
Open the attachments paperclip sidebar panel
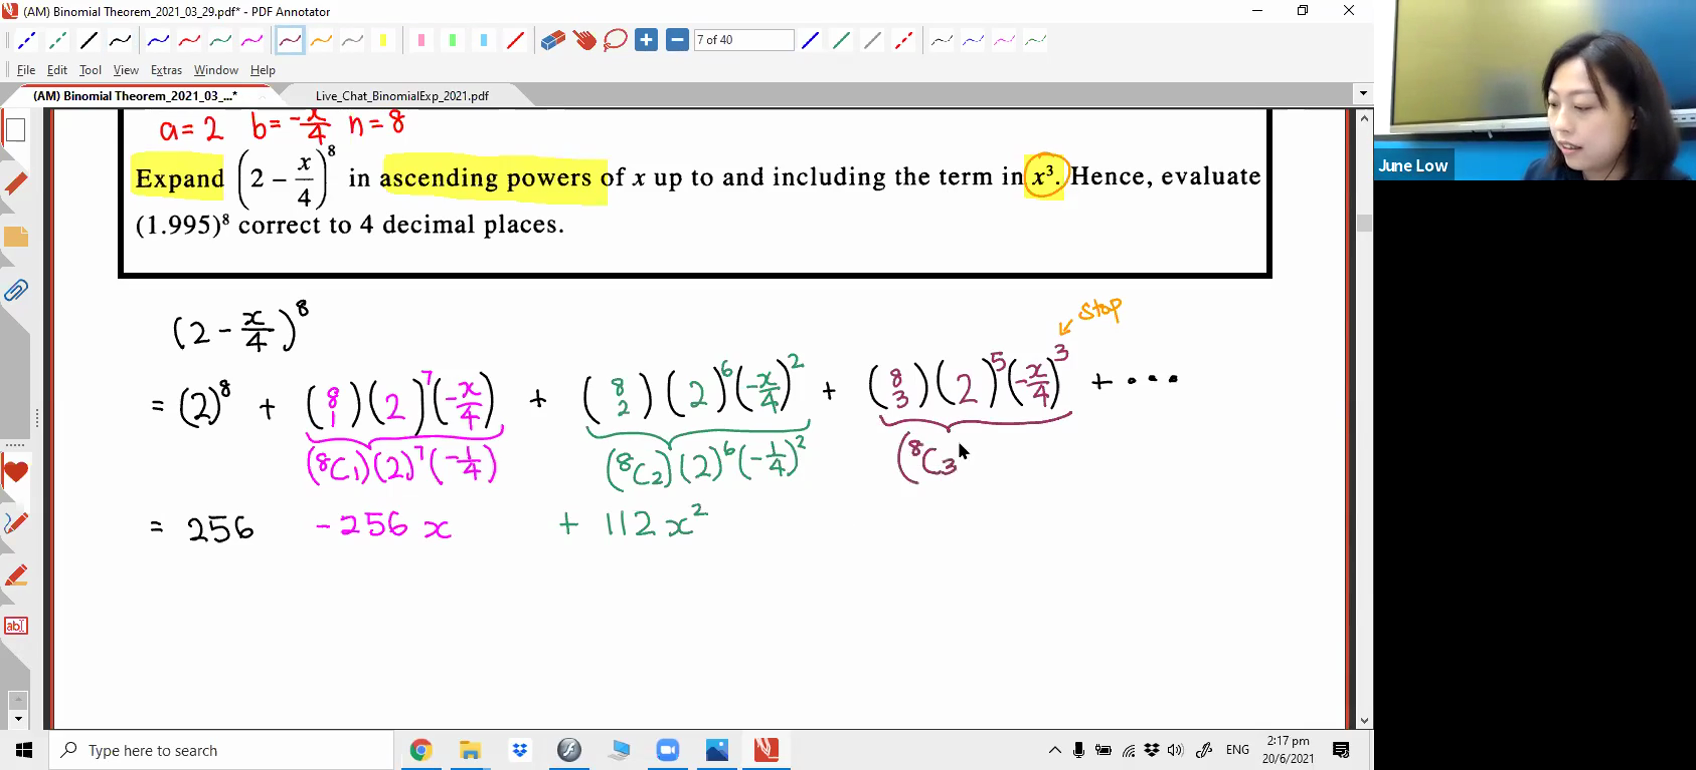(x=16, y=291)
